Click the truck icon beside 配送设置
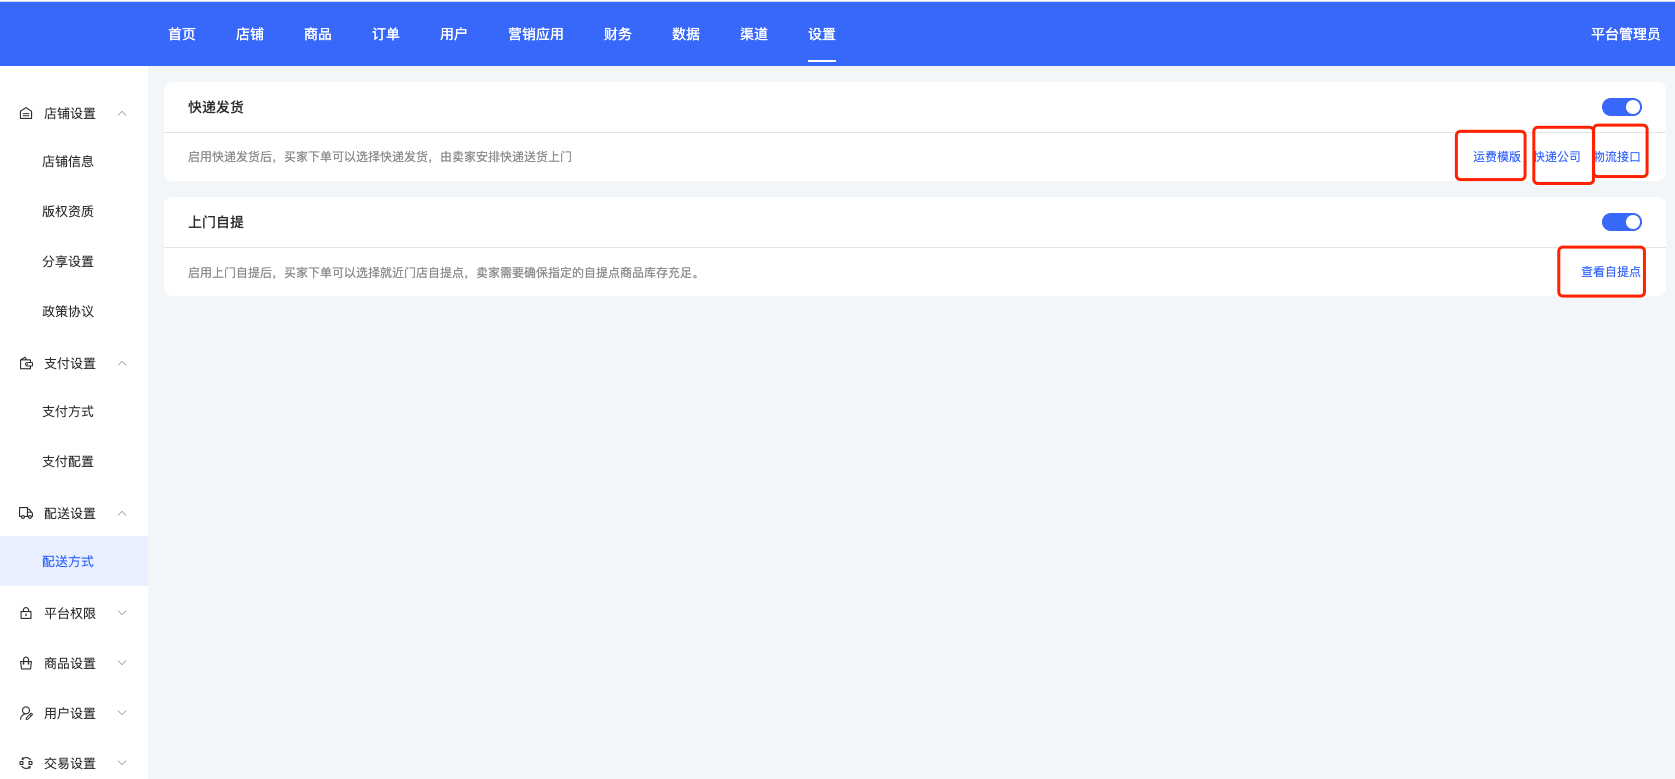This screenshot has width=1675, height=779. [x=26, y=513]
